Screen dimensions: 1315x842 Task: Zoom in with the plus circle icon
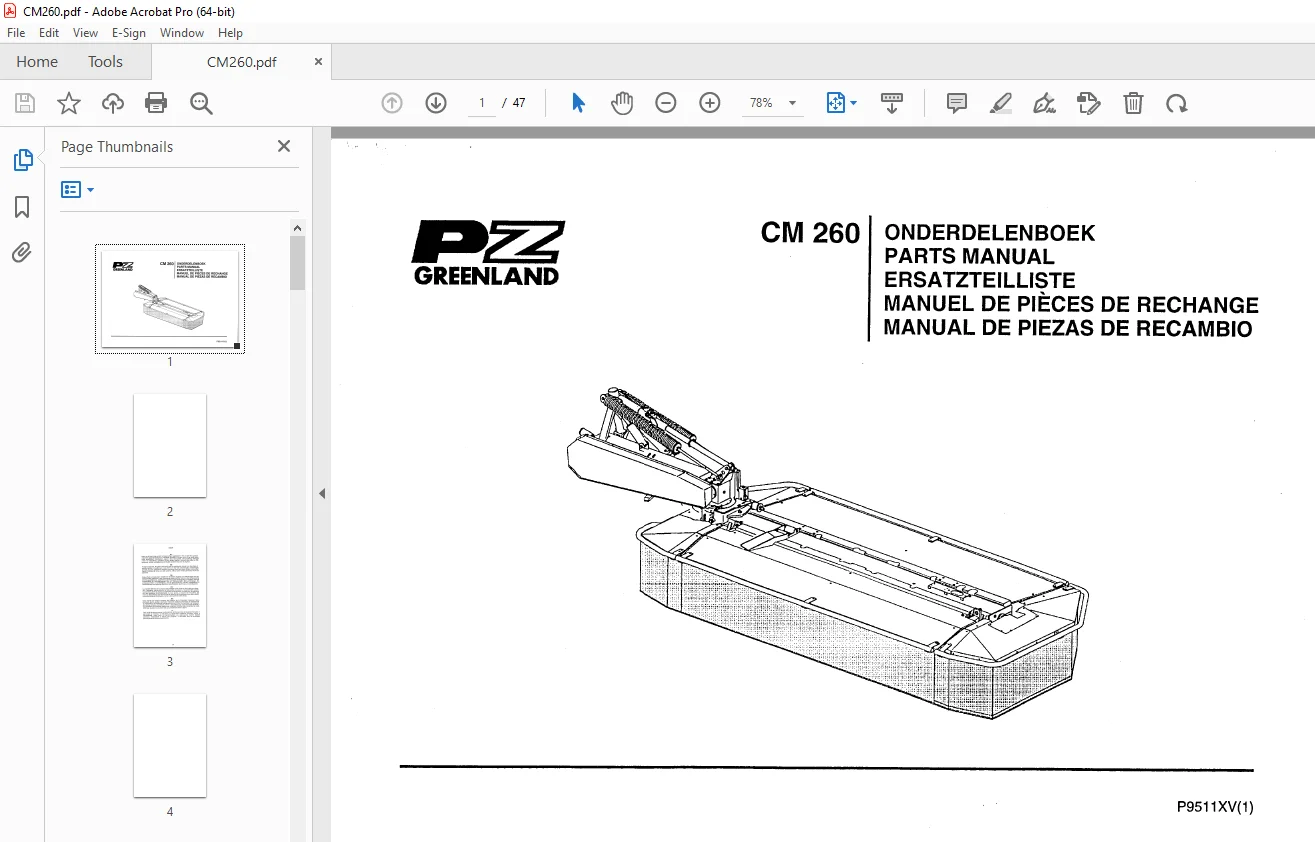710,103
